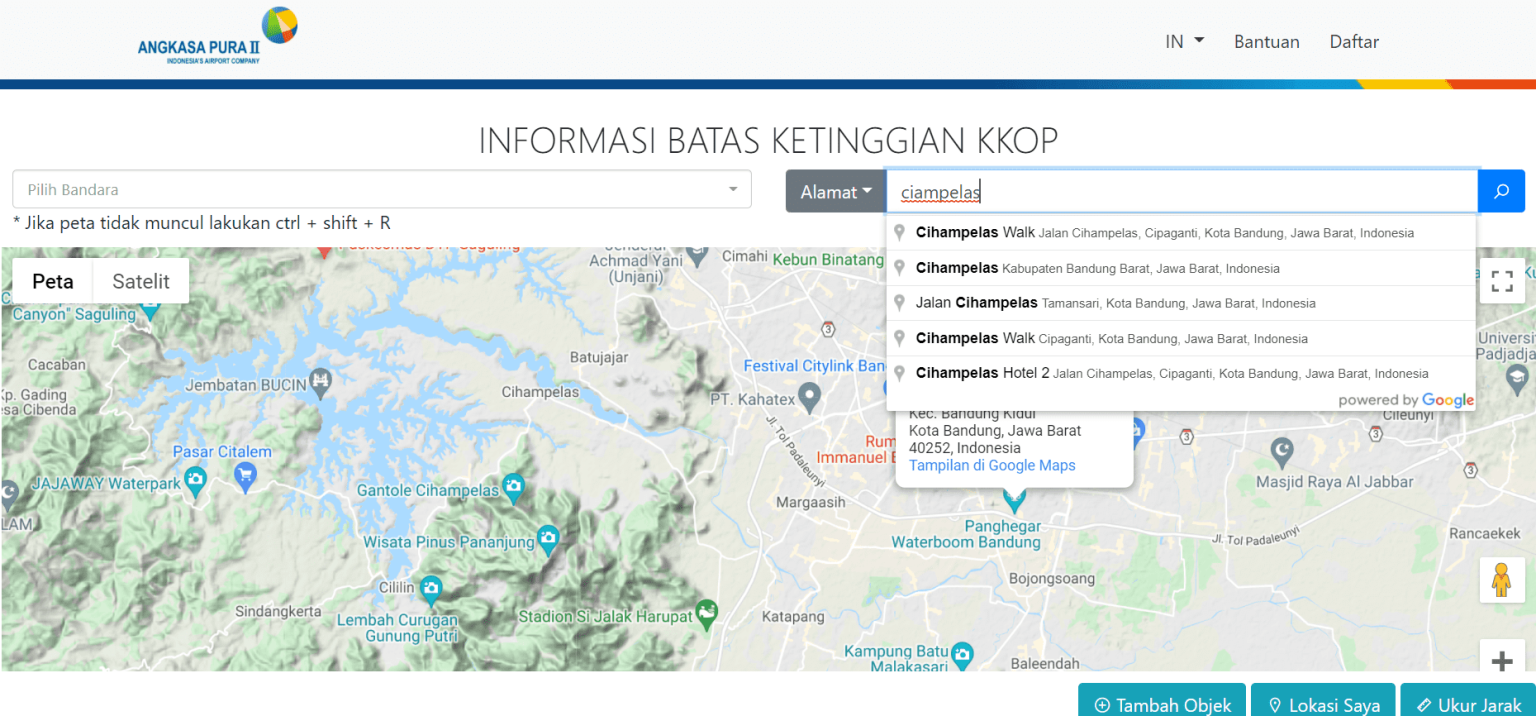Image resolution: width=1536 pixels, height=716 pixels.
Task: Enter fullscreen view on the map
Action: [1501, 281]
